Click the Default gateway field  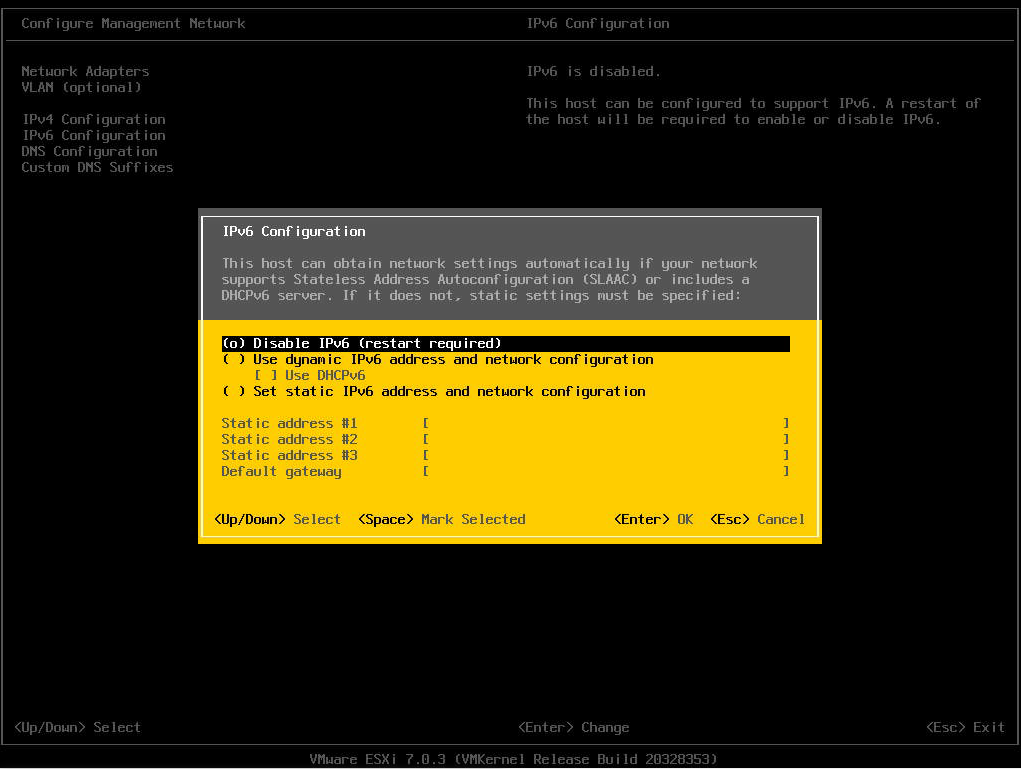606,471
